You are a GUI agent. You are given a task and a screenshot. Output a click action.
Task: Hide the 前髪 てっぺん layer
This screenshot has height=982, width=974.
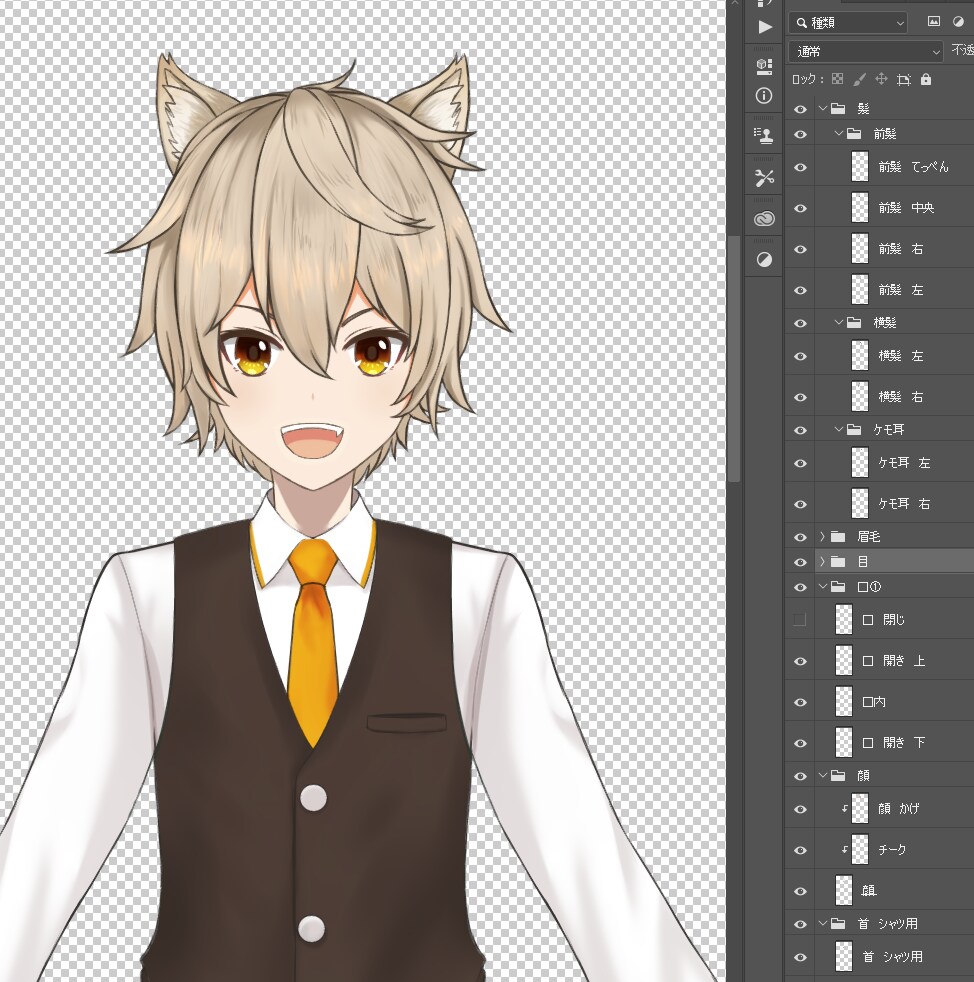[800, 167]
